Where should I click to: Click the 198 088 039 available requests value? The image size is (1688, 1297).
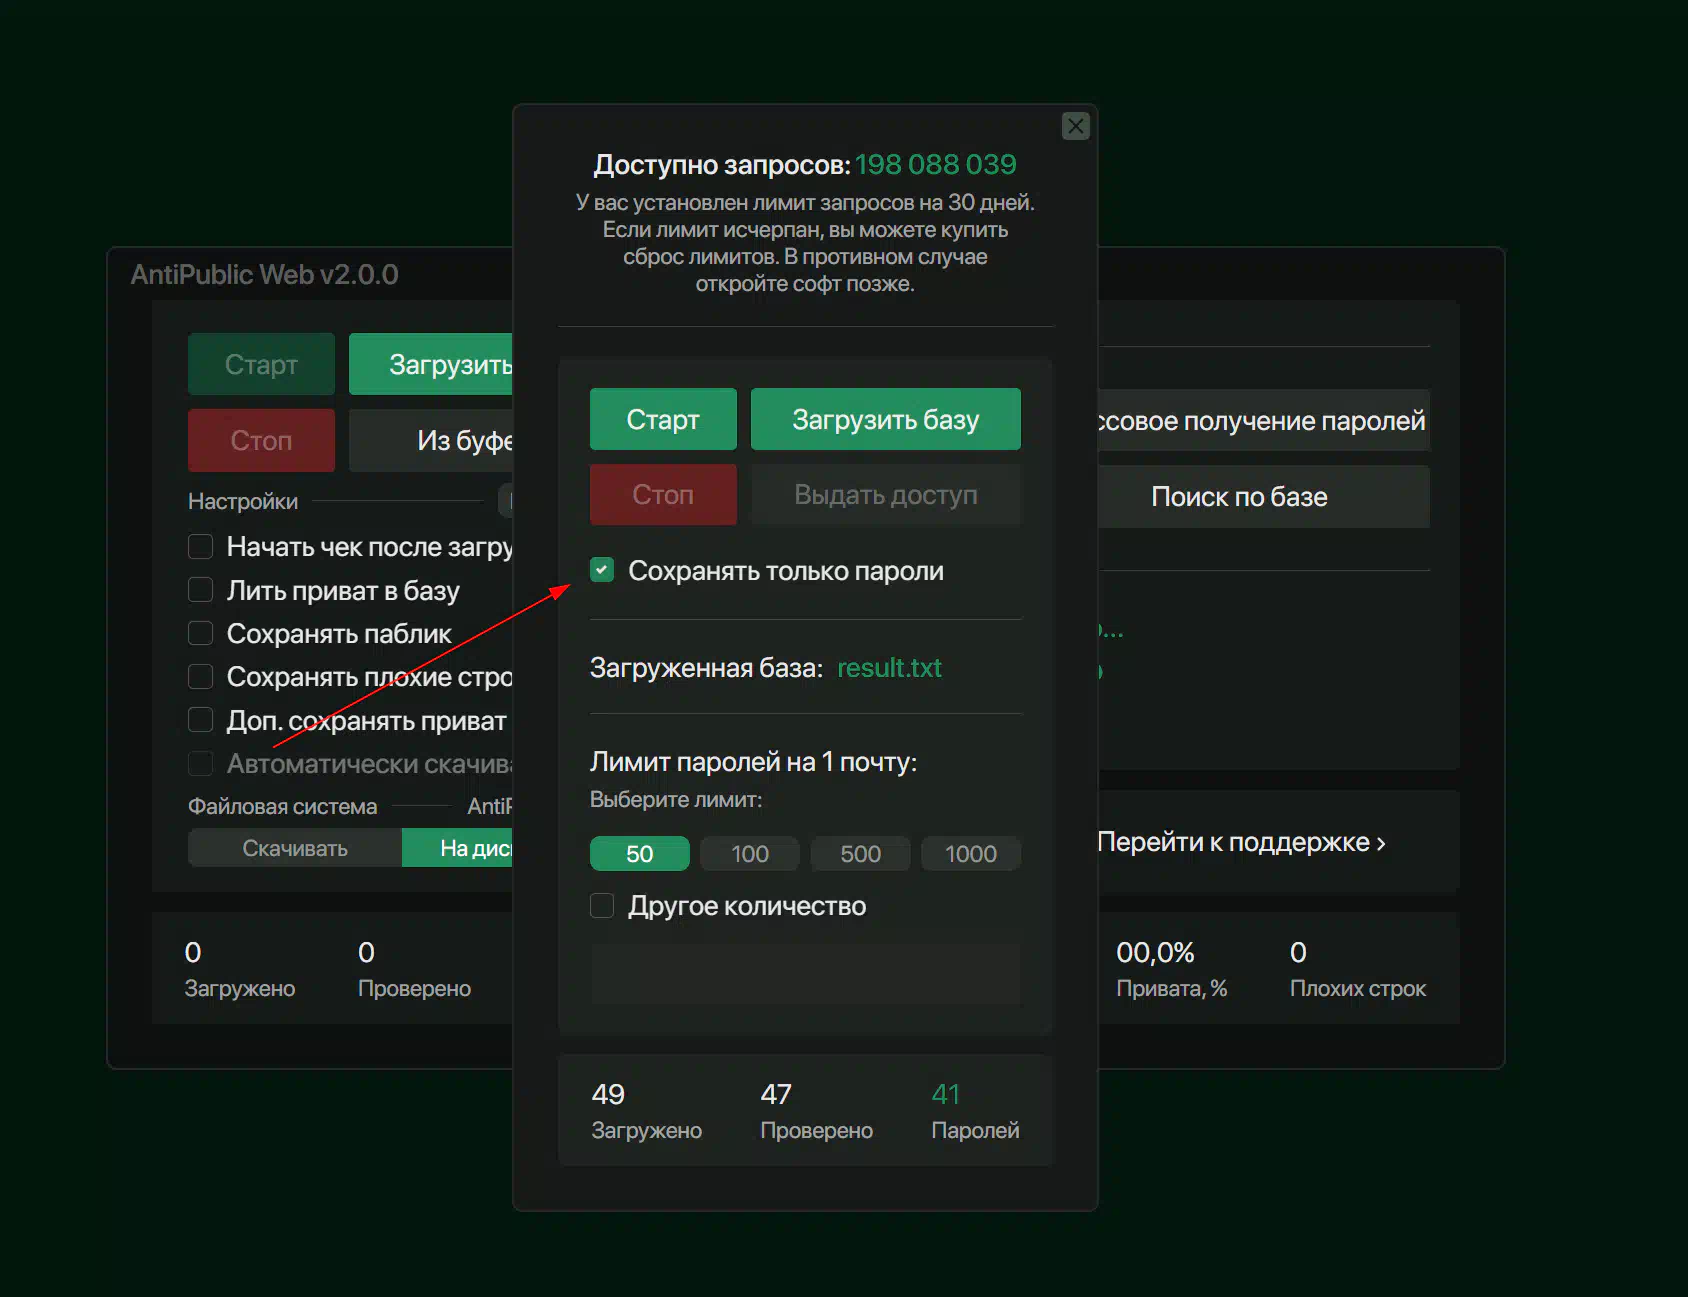(x=935, y=164)
